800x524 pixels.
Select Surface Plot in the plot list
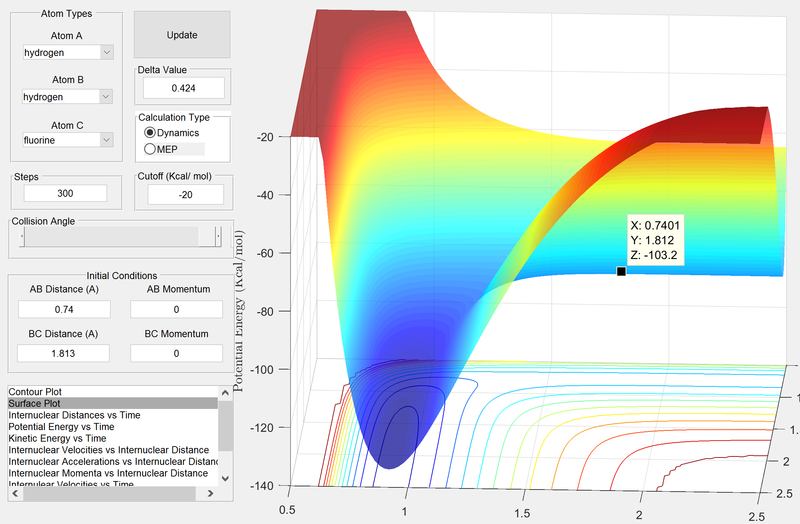(113, 403)
